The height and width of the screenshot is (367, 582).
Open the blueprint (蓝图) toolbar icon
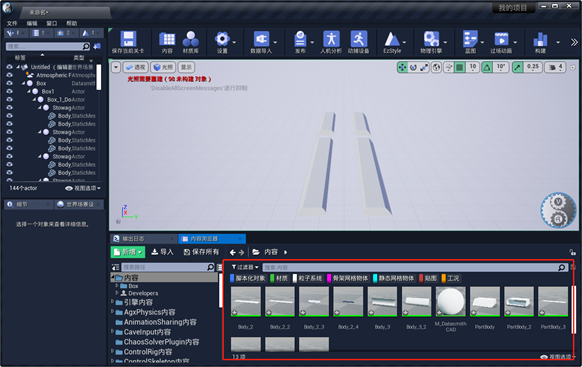click(470, 39)
